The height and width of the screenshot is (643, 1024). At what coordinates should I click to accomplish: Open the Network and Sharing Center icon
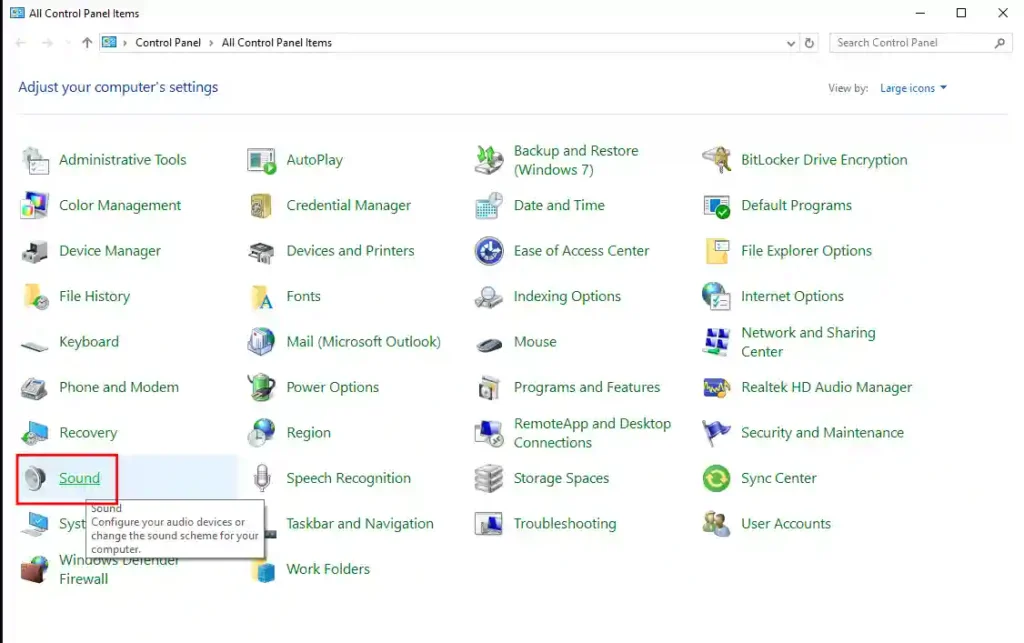point(716,342)
